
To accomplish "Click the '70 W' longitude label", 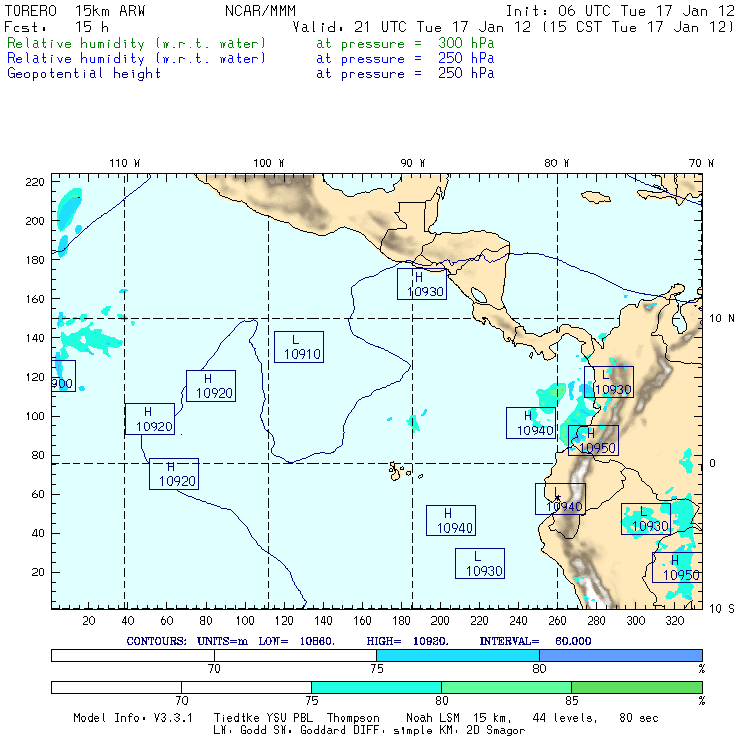I will click(701, 163).
